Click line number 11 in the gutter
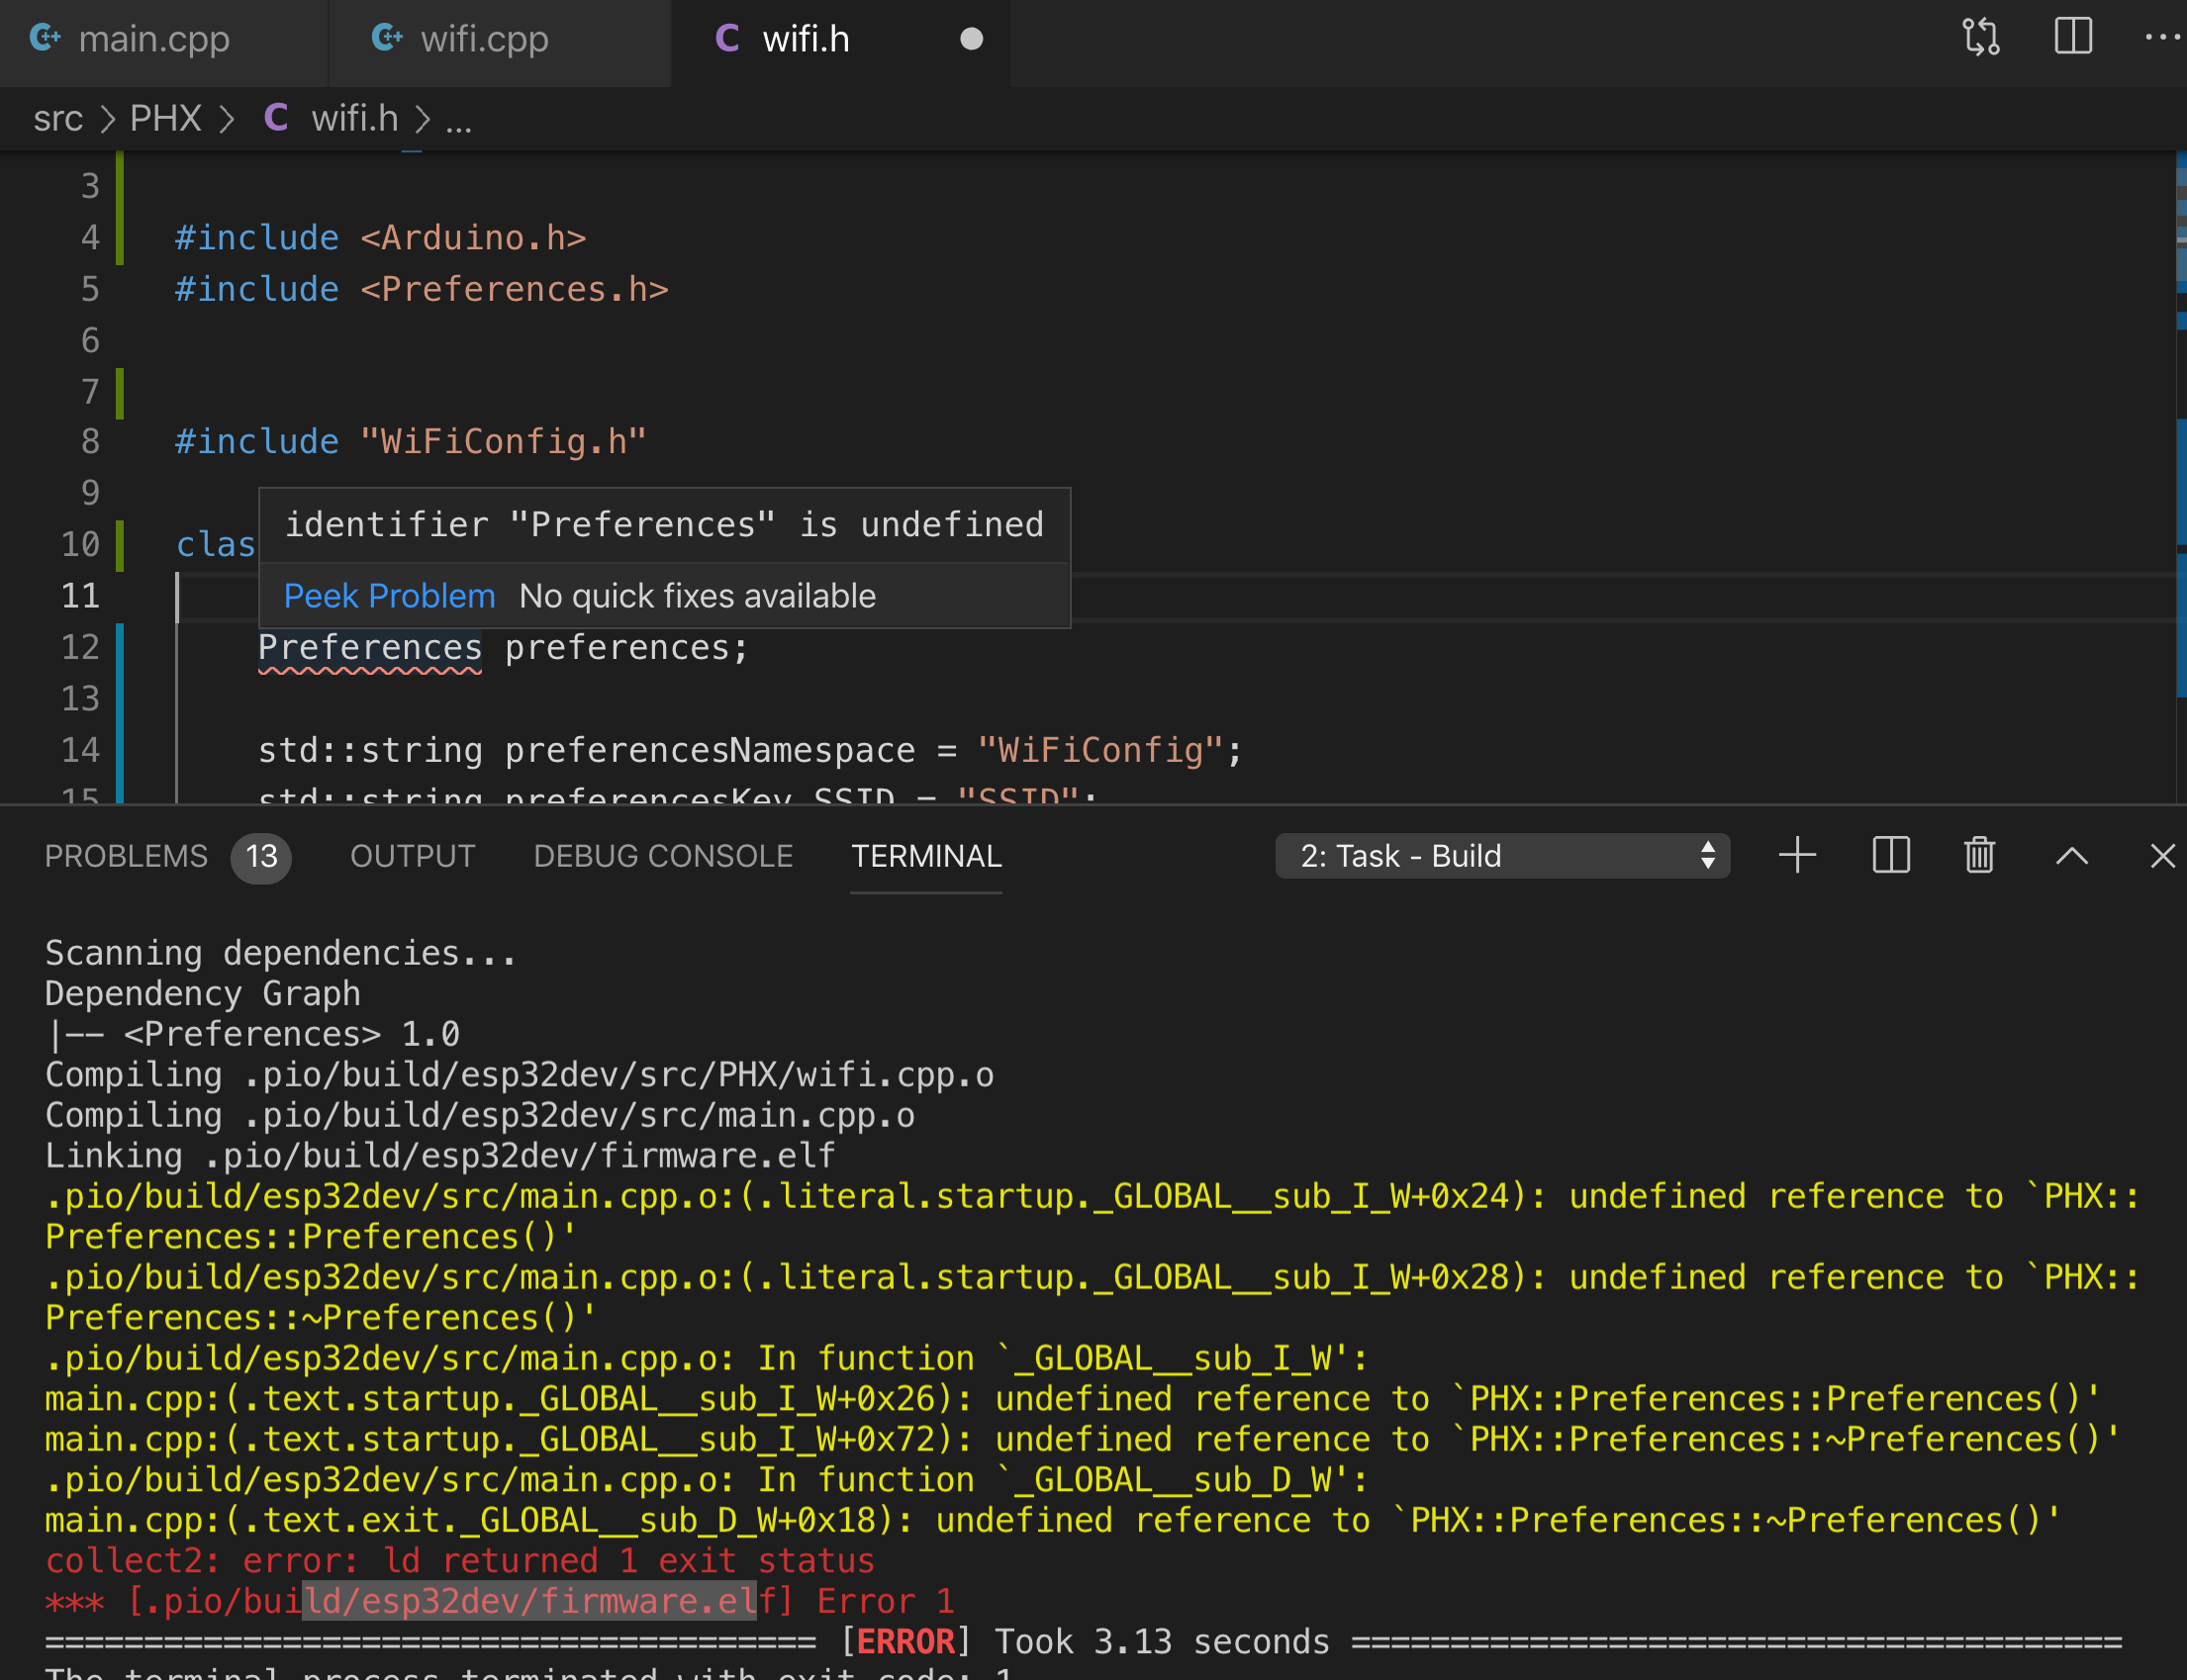Viewport: 2187px width, 1680px height. [x=80, y=596]
